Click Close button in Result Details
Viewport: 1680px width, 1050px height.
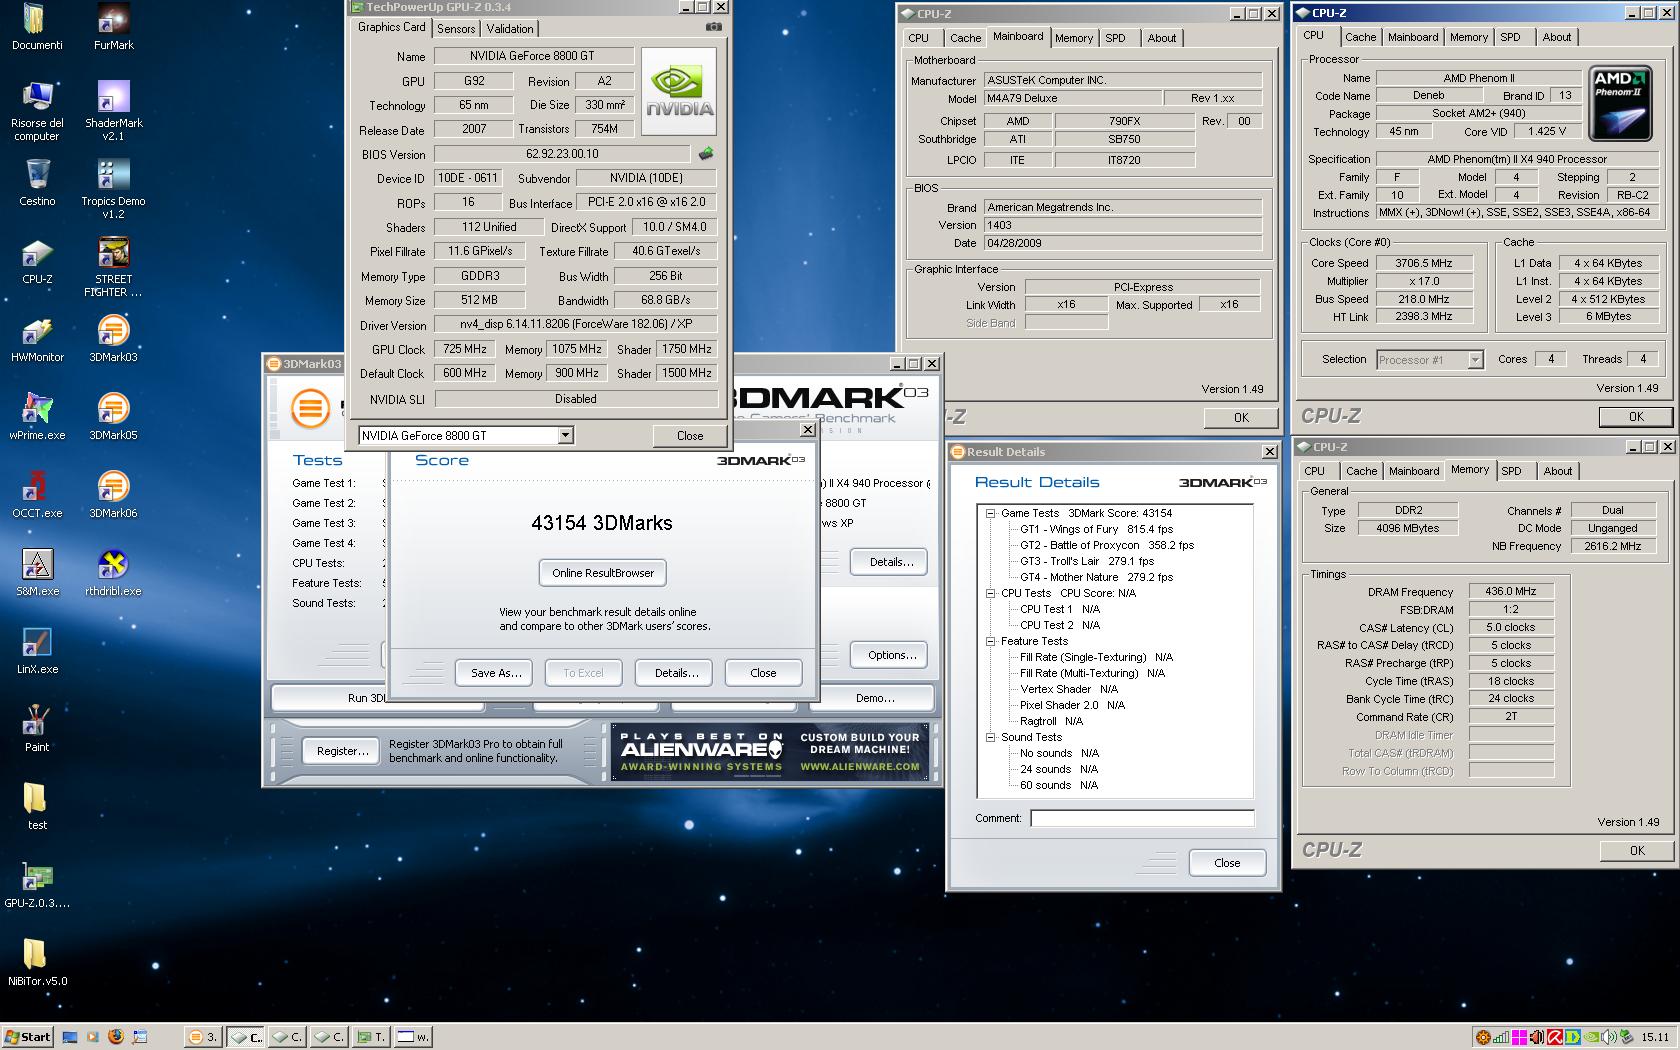click(1227, 863)
